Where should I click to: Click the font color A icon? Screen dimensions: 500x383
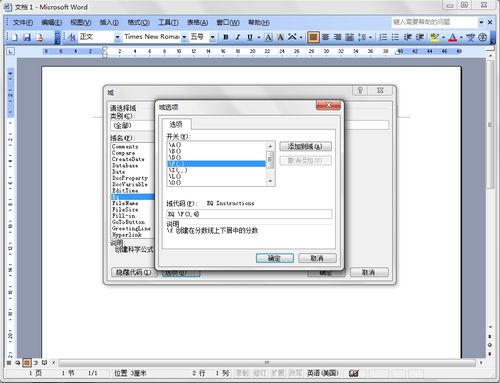(x=452, y=37)
